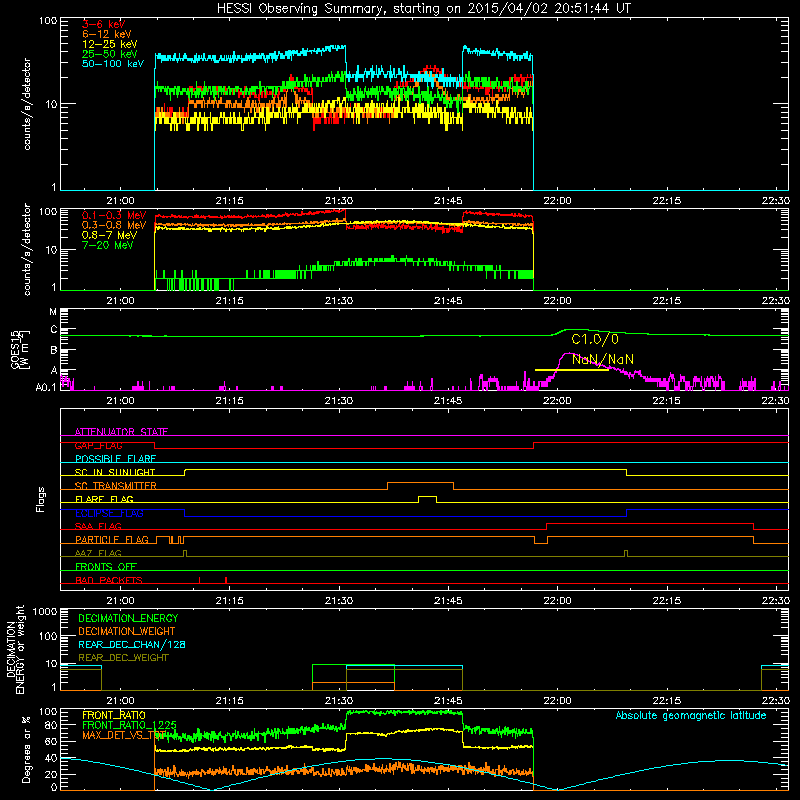Viewport: 800px width, 800px height.
Task: Select the ATTENUATOR_STATE flag label
Action: click(x=121, y=432)
